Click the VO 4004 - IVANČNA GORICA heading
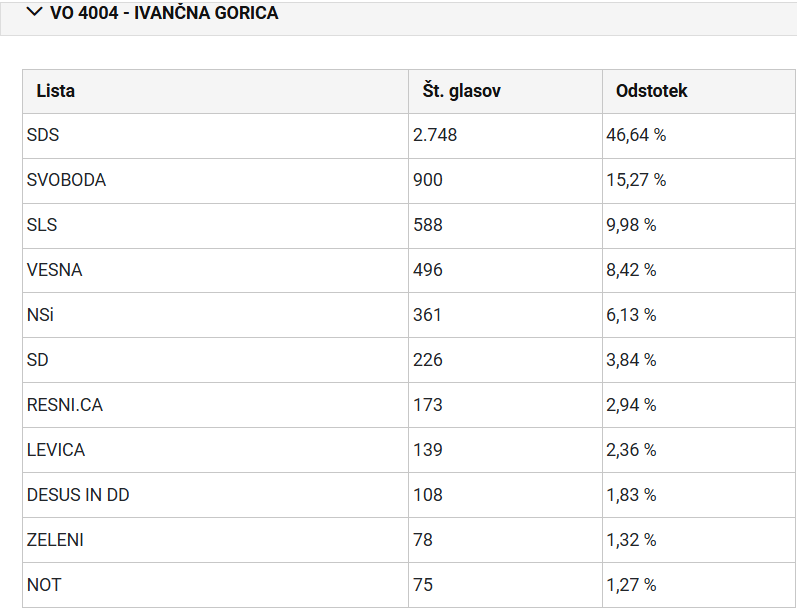The width and height of the screenshot is (797, 612). pyautogui.click(x=164, y=13)
